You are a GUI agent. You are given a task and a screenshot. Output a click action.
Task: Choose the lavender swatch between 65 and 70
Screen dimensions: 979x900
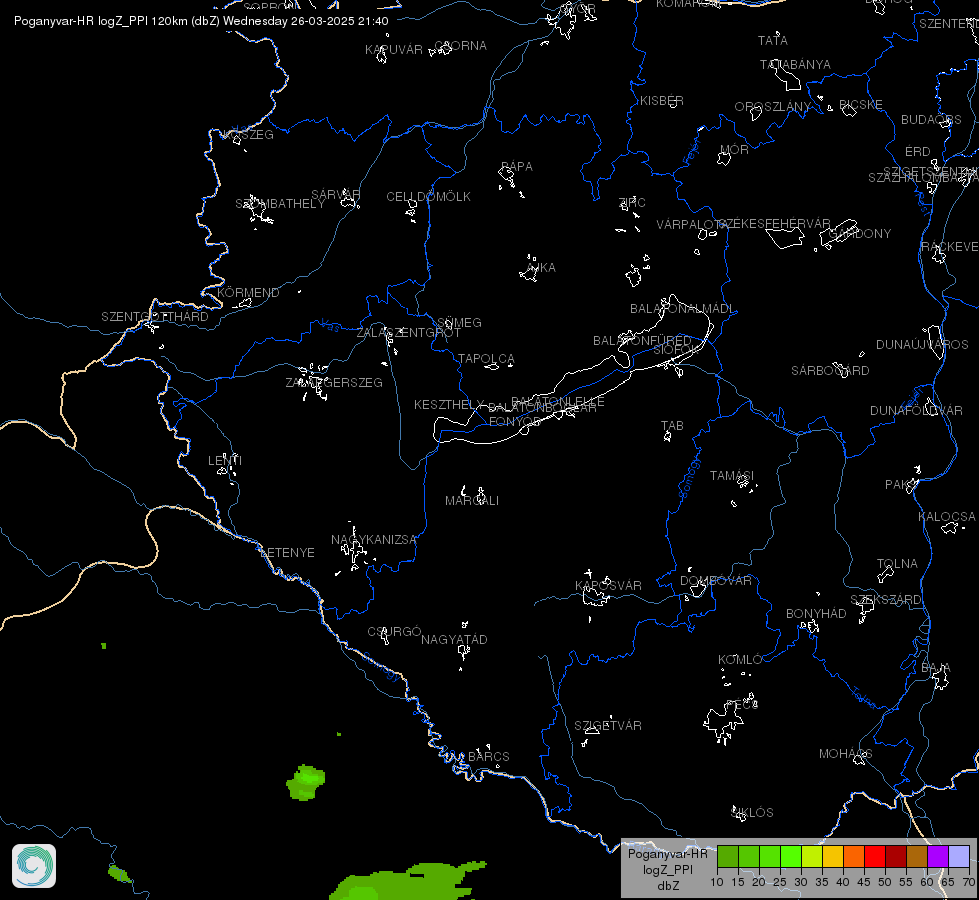pos(959,857)
